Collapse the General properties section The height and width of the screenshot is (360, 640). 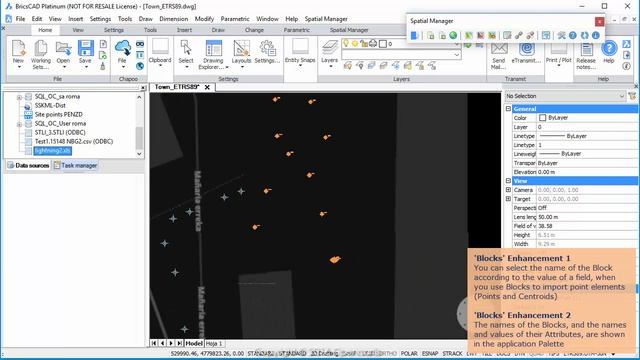point(508,109)
